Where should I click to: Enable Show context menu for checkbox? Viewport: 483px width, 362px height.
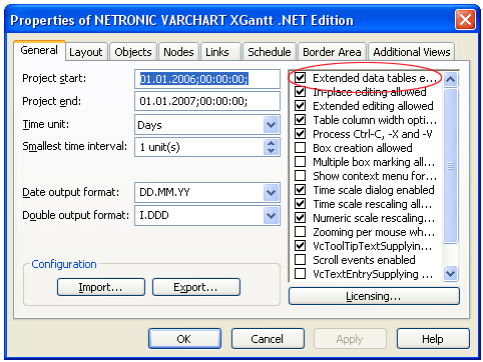tap(300, 176)
